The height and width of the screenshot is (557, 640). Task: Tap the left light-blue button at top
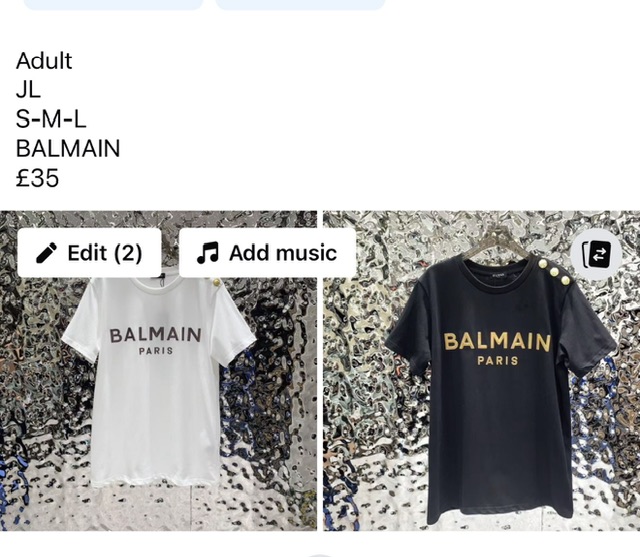(x=113, y=4)
